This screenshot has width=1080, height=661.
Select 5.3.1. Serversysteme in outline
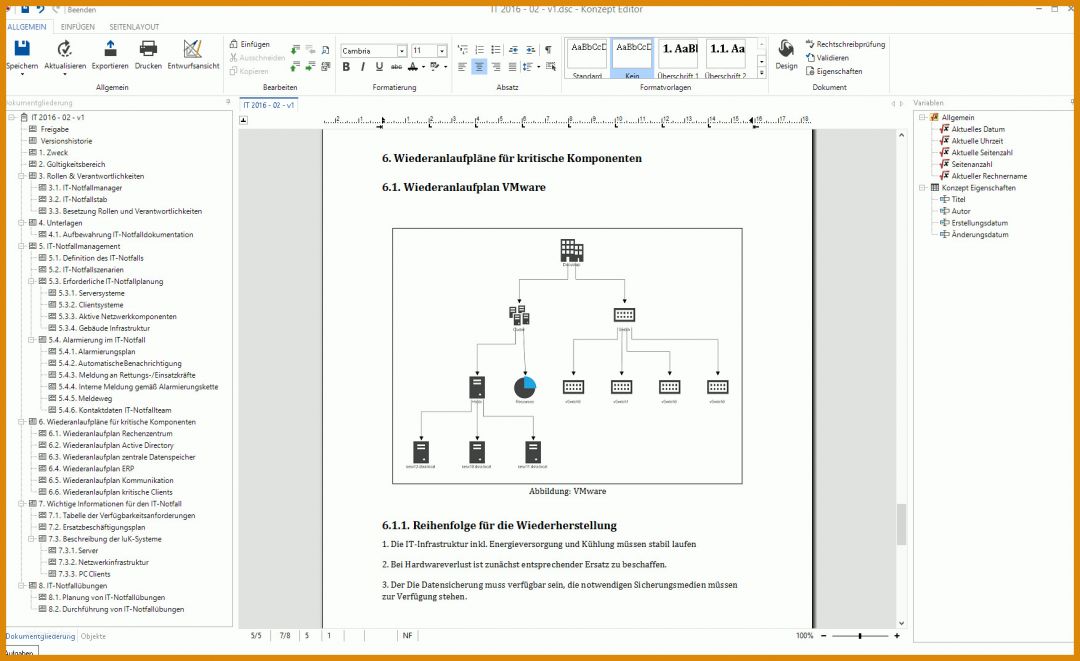click(x=92, y=293)
